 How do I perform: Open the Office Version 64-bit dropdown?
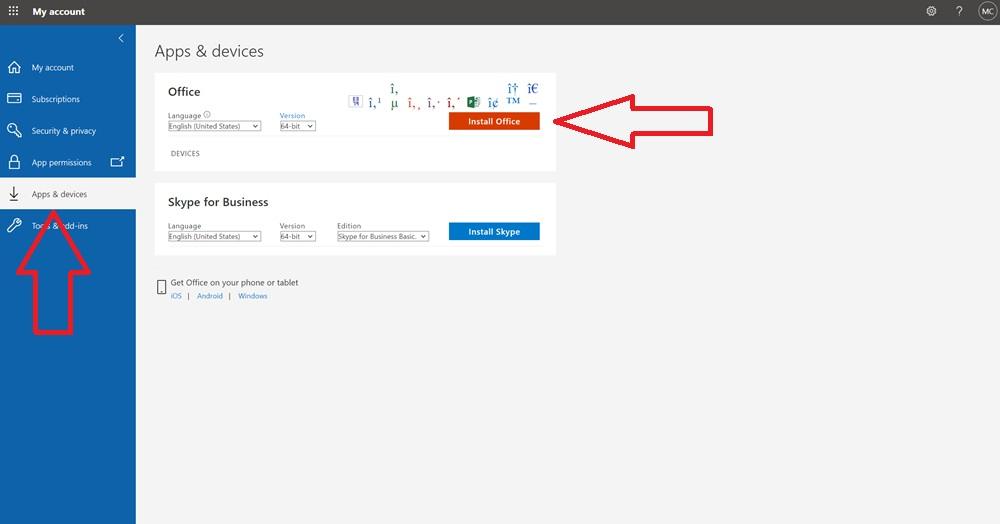297,126
